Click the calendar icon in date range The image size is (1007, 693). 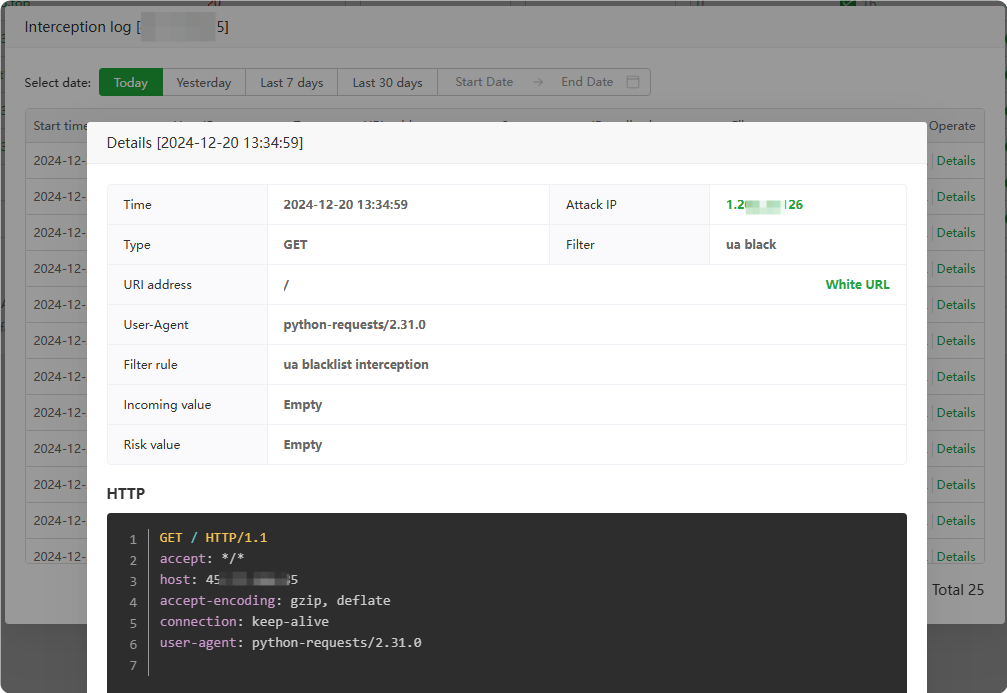tap(632, 82)
